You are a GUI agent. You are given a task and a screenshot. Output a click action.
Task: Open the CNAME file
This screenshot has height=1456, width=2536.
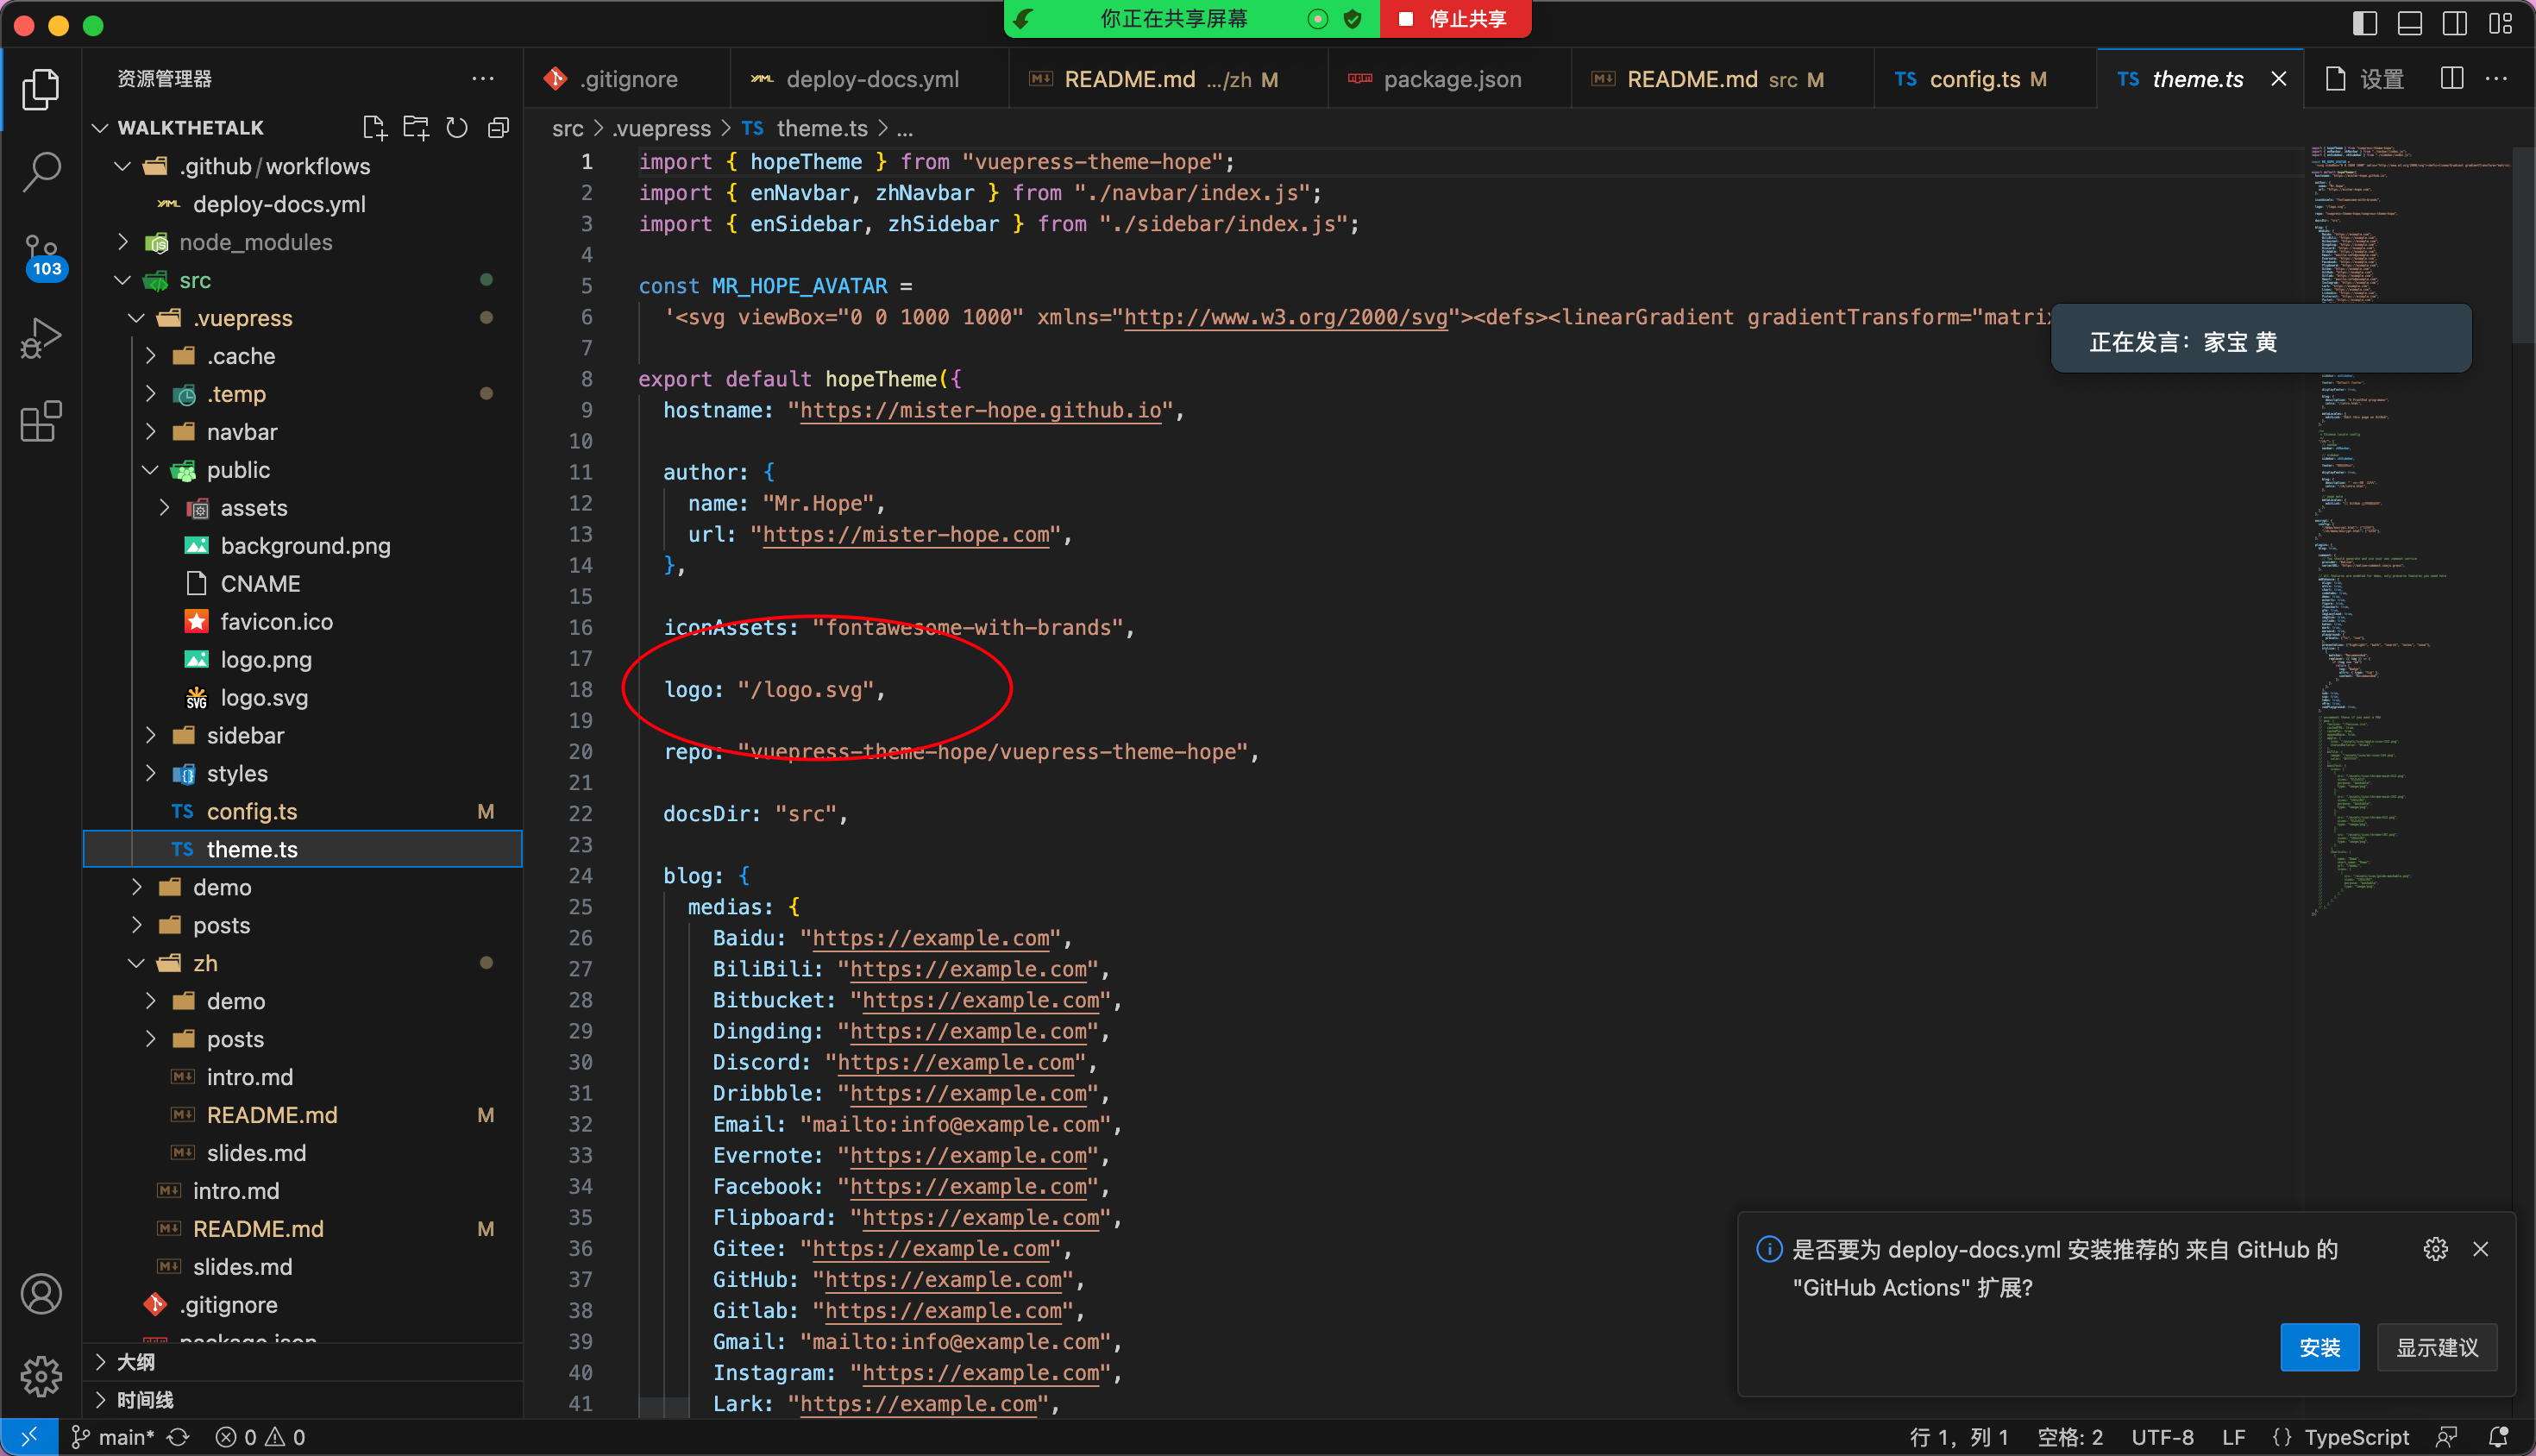tap(260, 584)
